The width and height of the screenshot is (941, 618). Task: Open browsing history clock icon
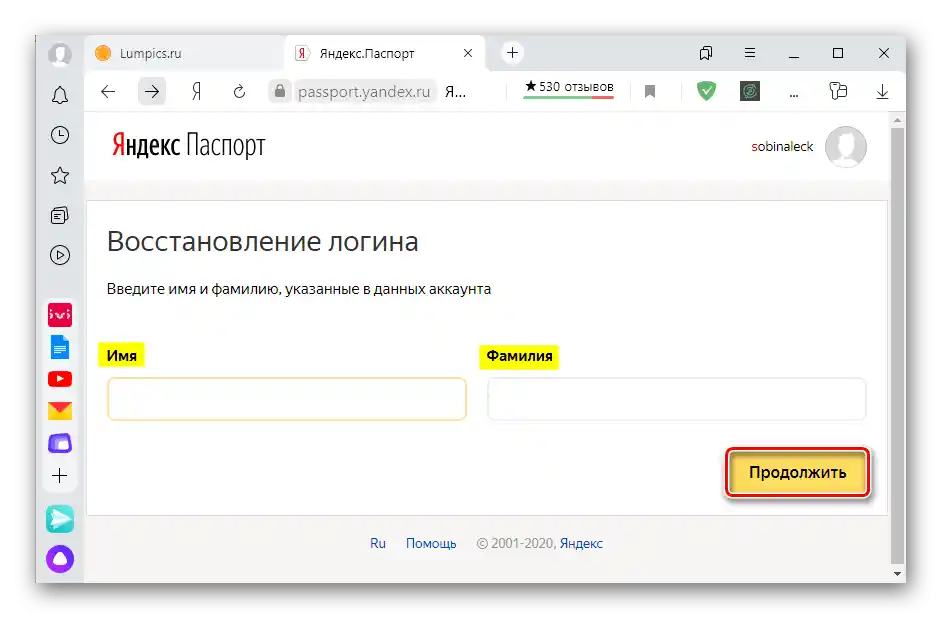[x=60, y=135]
